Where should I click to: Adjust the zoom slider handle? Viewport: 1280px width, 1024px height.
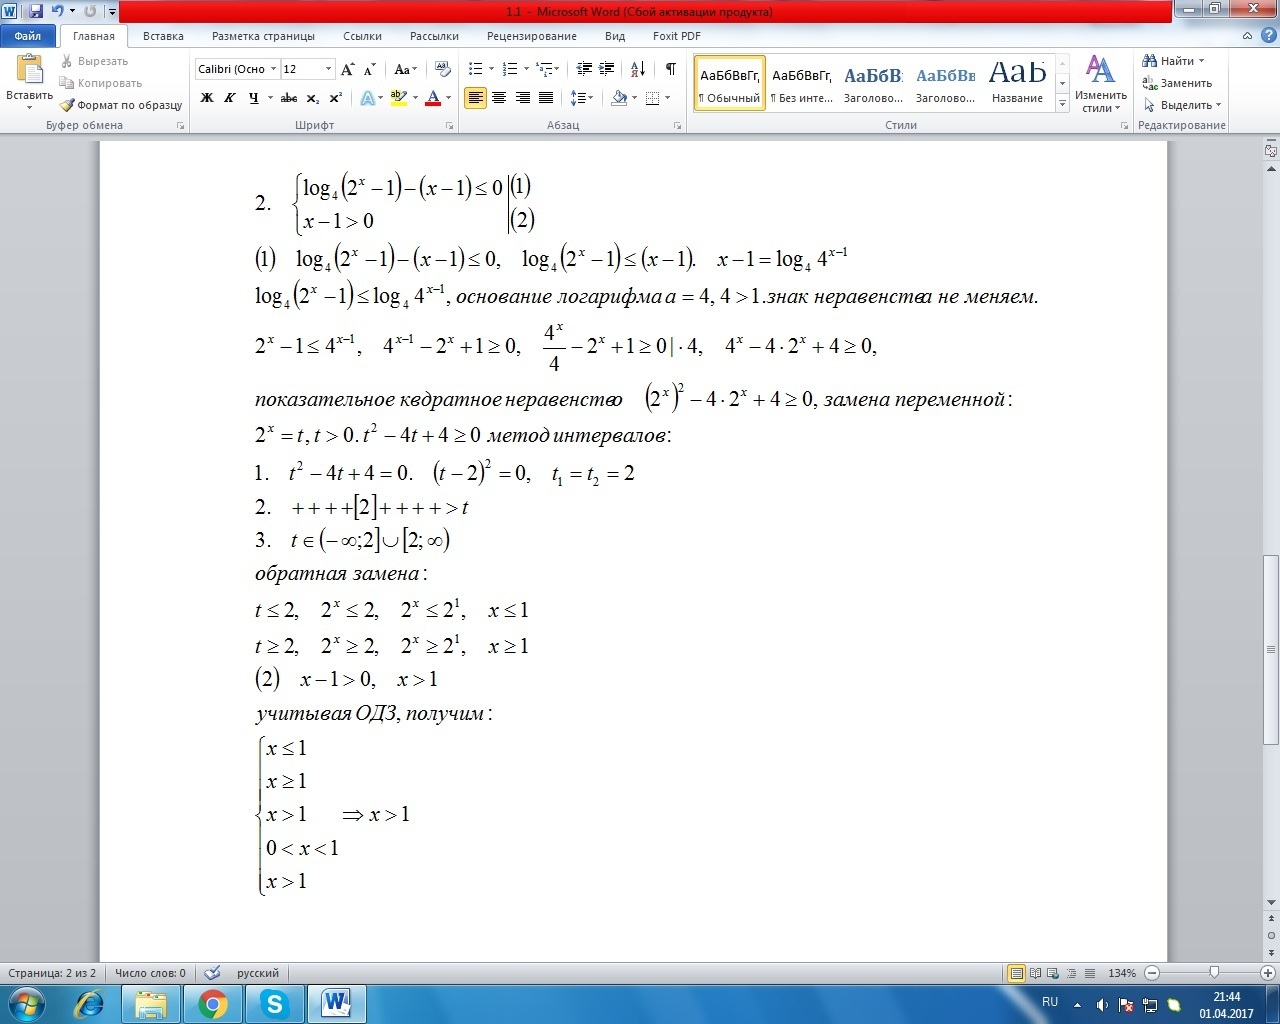pyautogui.click(x=1214, y=973)
